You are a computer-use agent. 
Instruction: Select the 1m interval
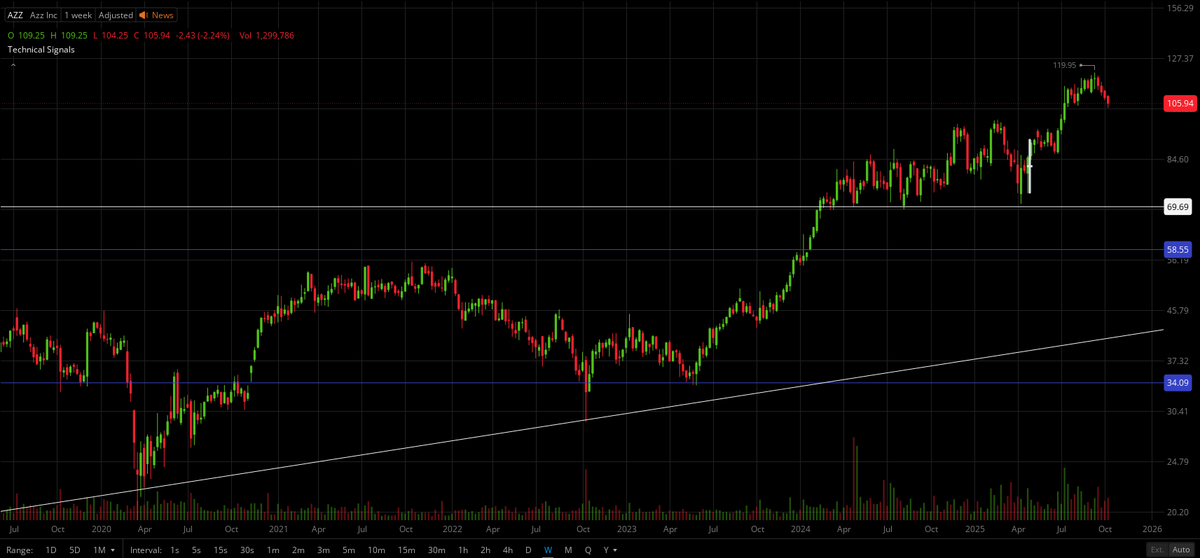click(x=272, y=550)
